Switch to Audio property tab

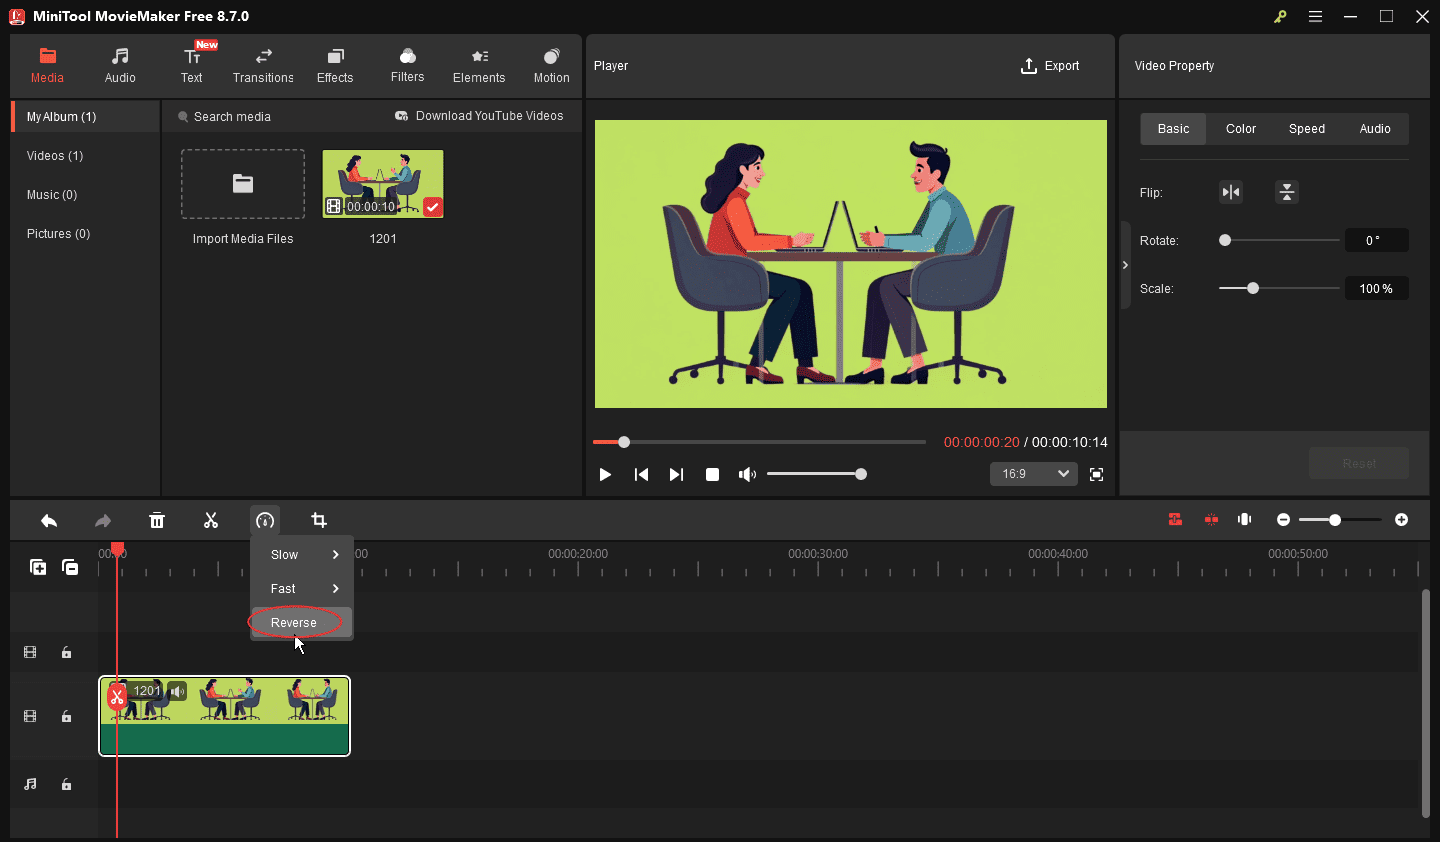click(1375, 129)
